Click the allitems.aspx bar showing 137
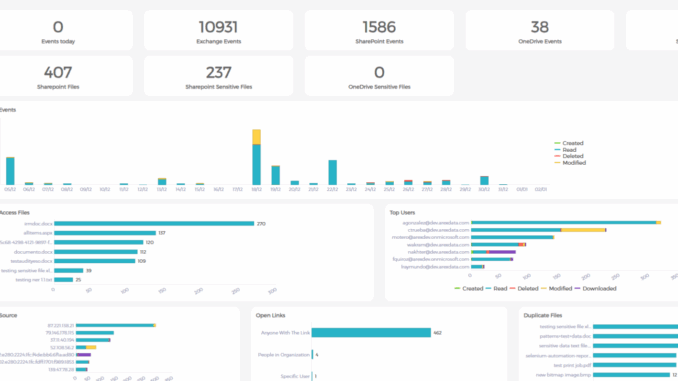 105,233
